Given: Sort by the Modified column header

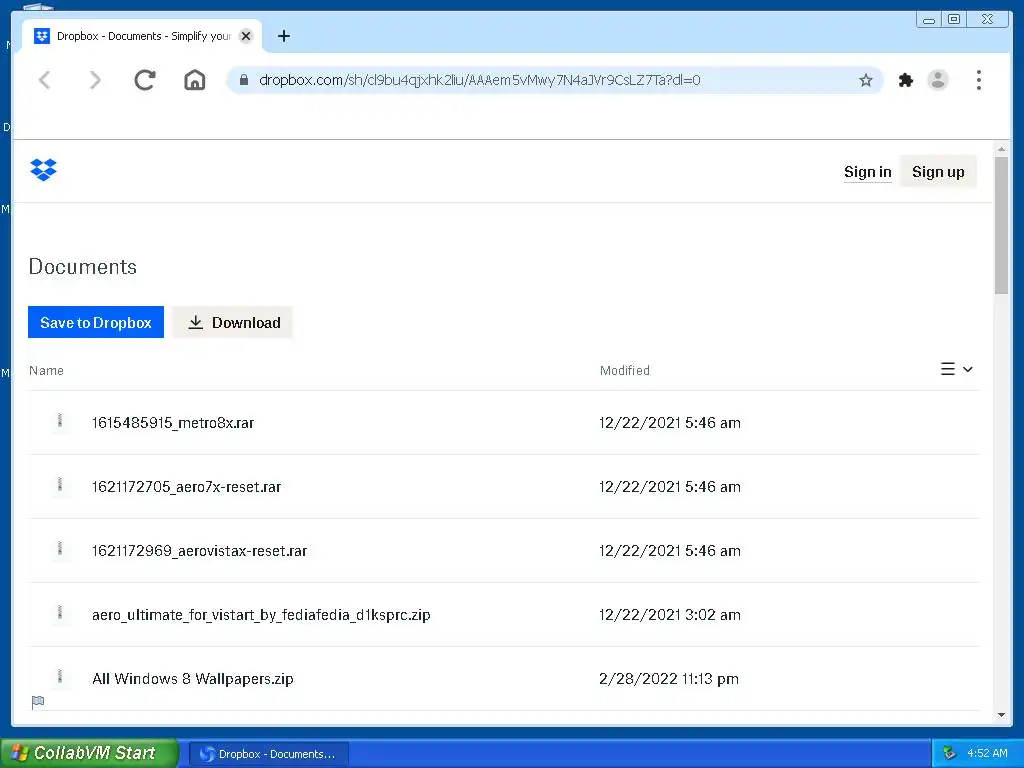Looking at the screenshot, I should pos(625,370).
